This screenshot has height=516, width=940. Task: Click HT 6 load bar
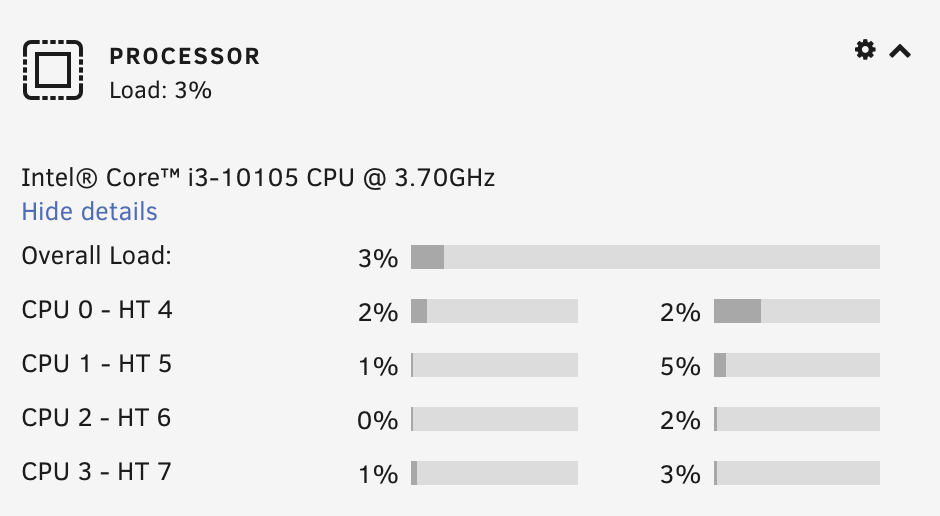coord(797,419)
